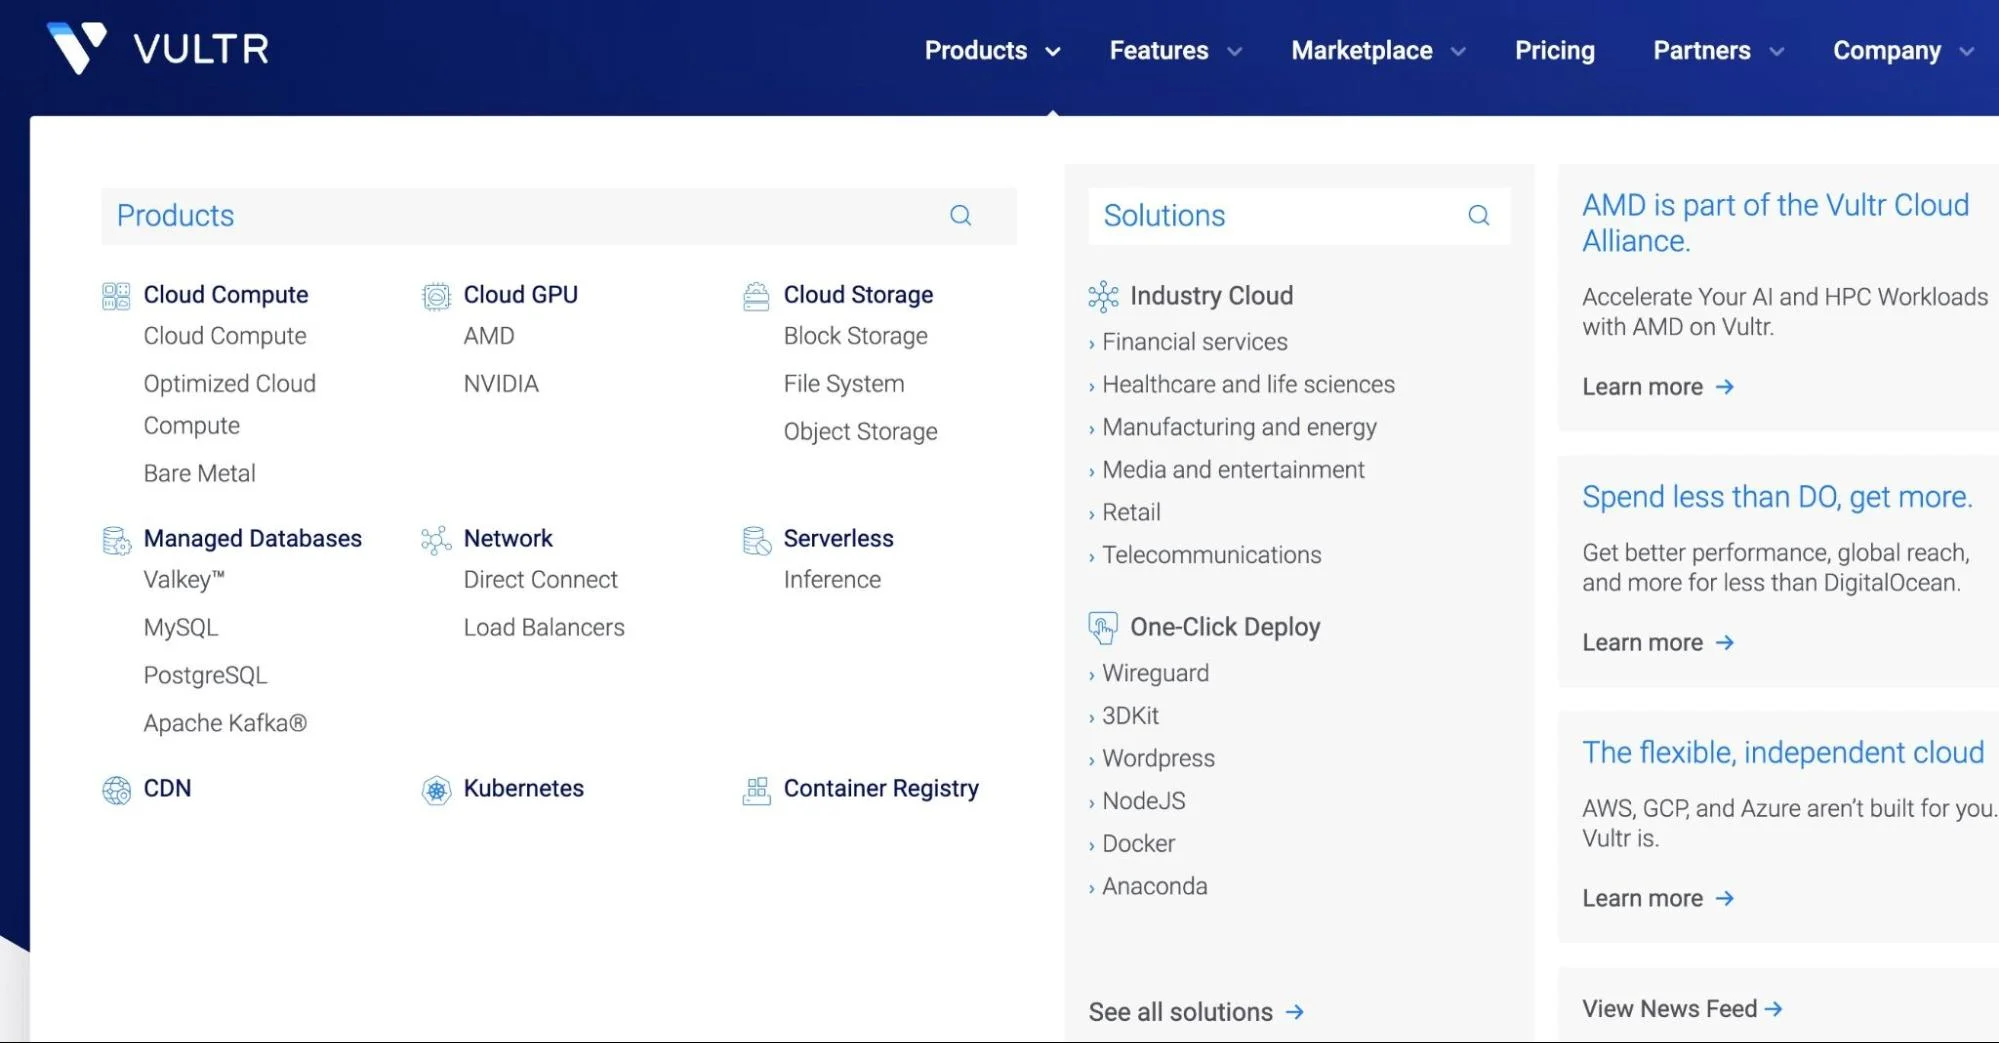This screenshot has height=1043, width=1999.
Task: Select the Partners menu label
Action: tap(1701, 50)
